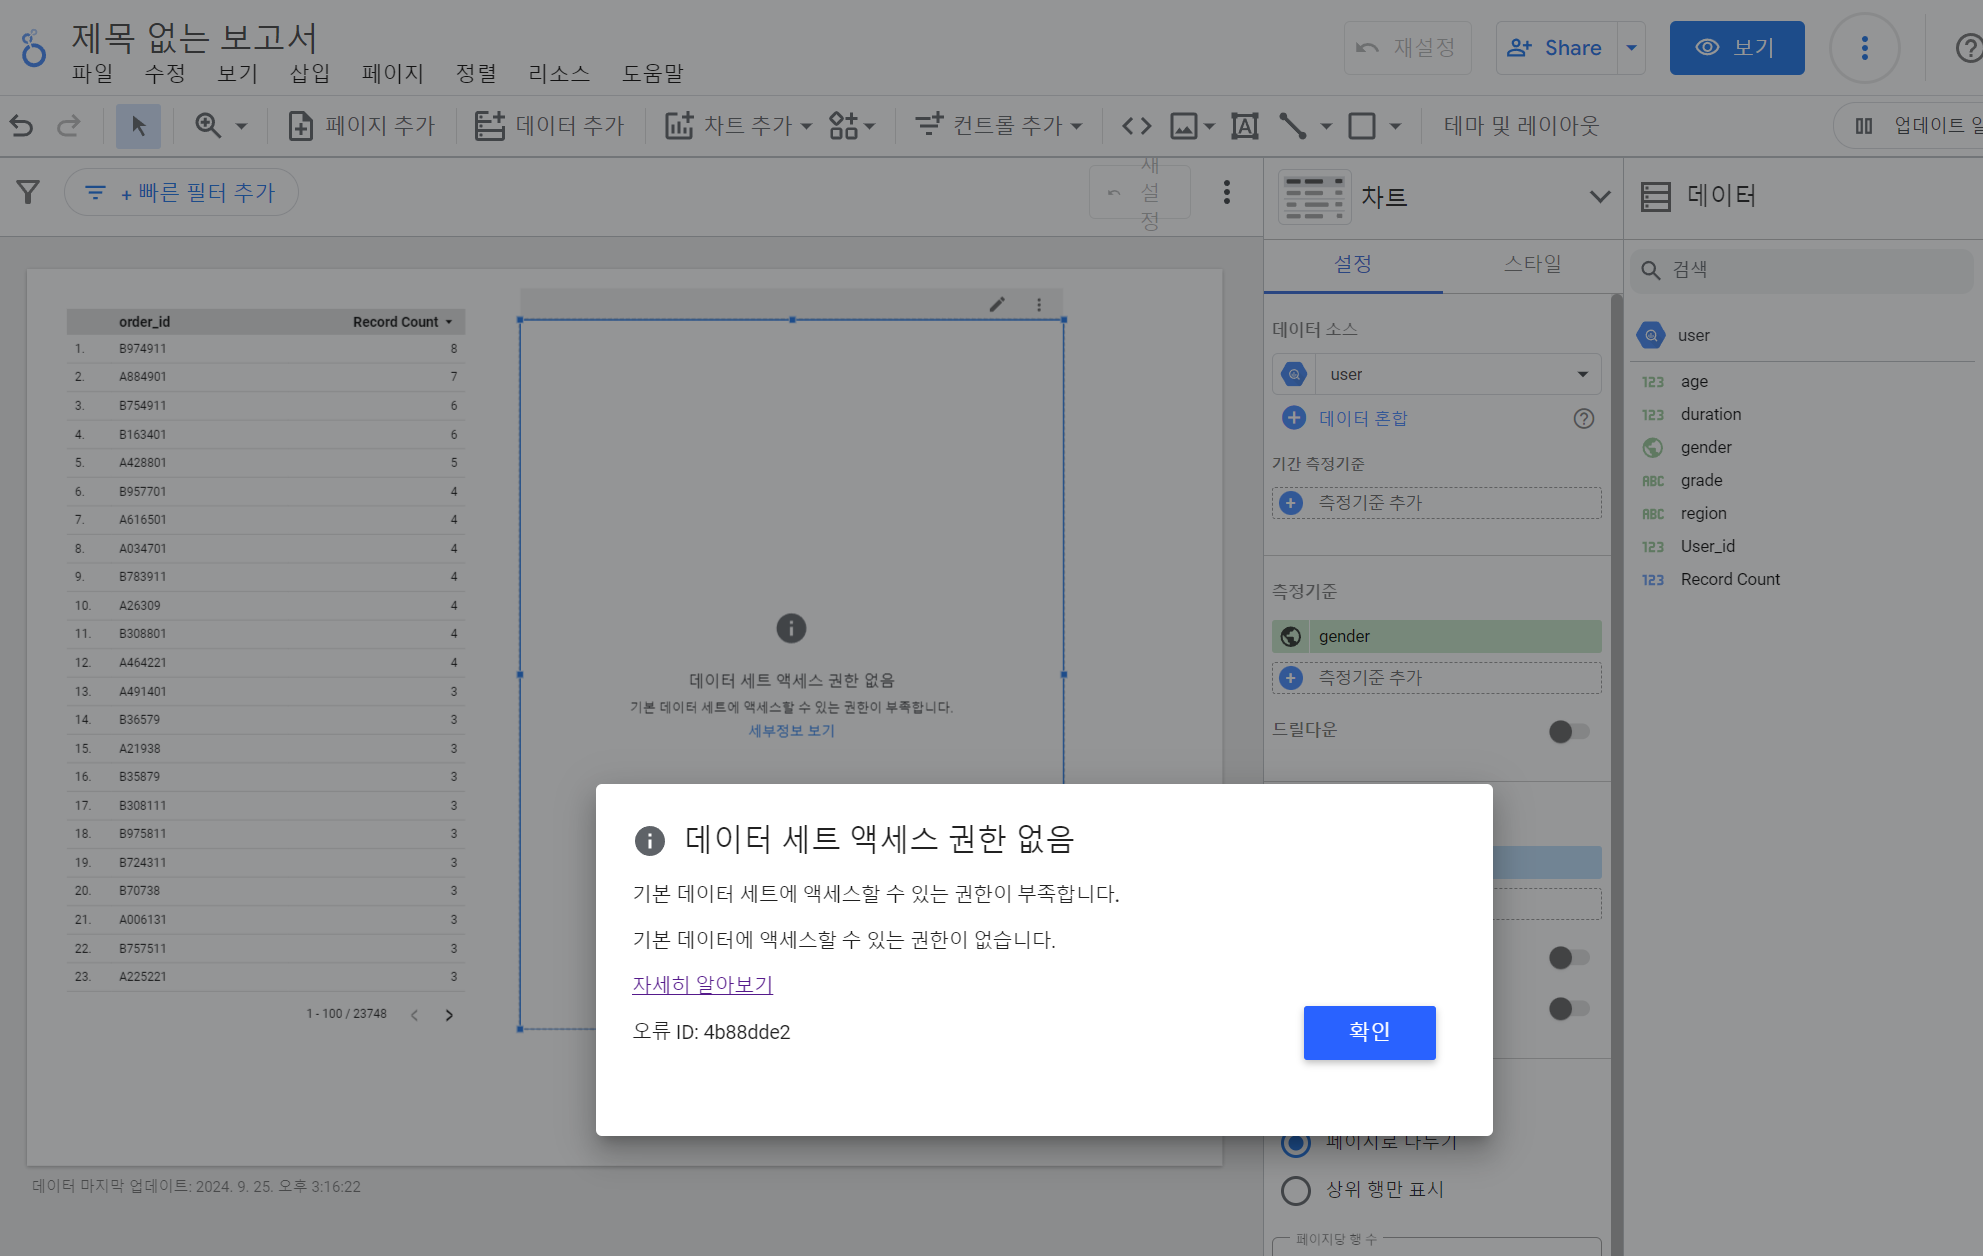Screen dimensions: 1983x1256
Task: Select the line drawing tool
Action: point(1293,126)
